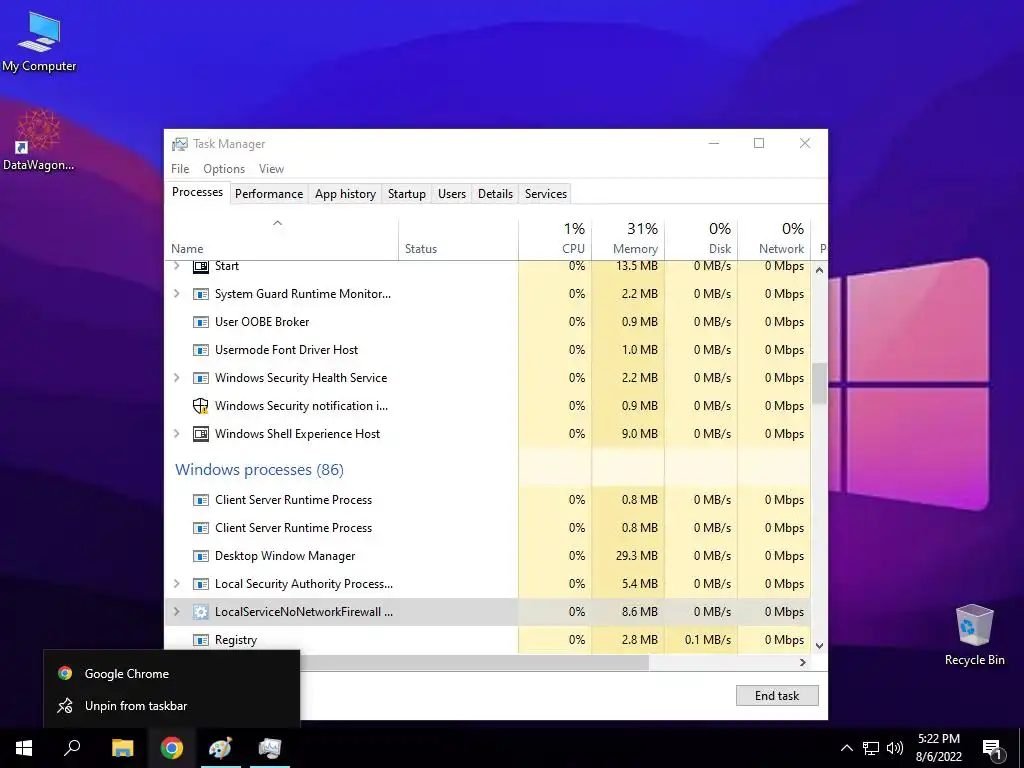1024x768 pixels.
Task: Open the View menu
Action: (271, 168)
